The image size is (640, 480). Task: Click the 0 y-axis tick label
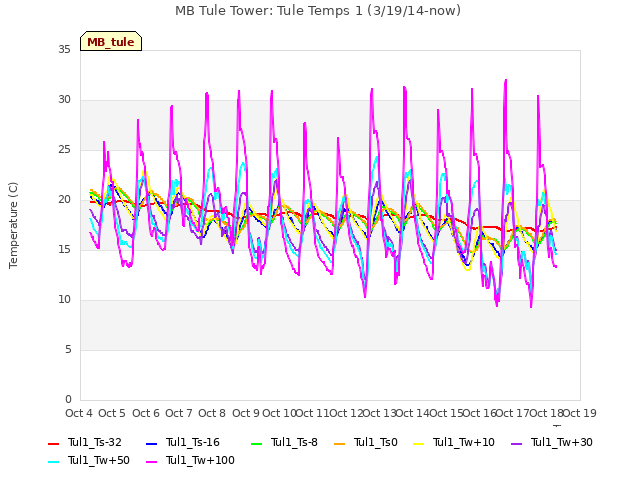pyautogui.click(x=68, y=400)
